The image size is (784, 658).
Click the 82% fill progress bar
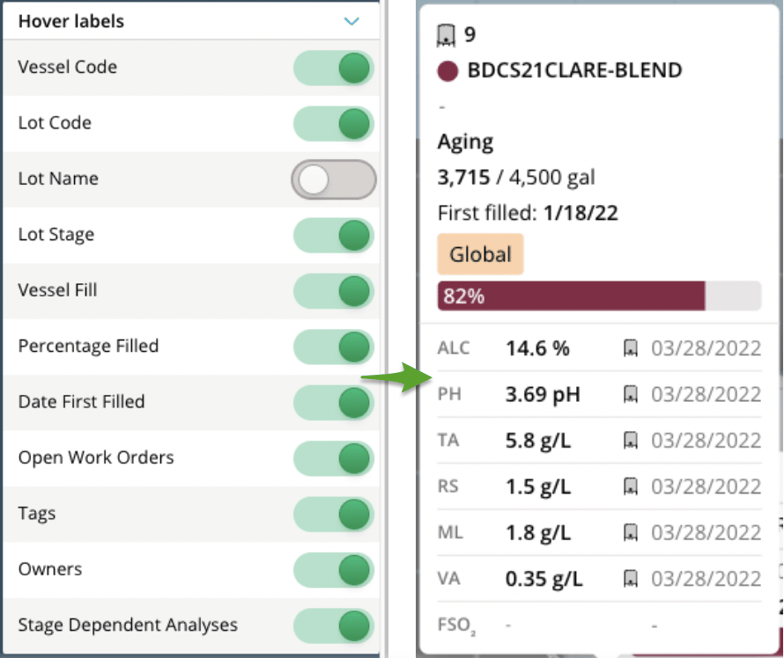coord(598,296)
